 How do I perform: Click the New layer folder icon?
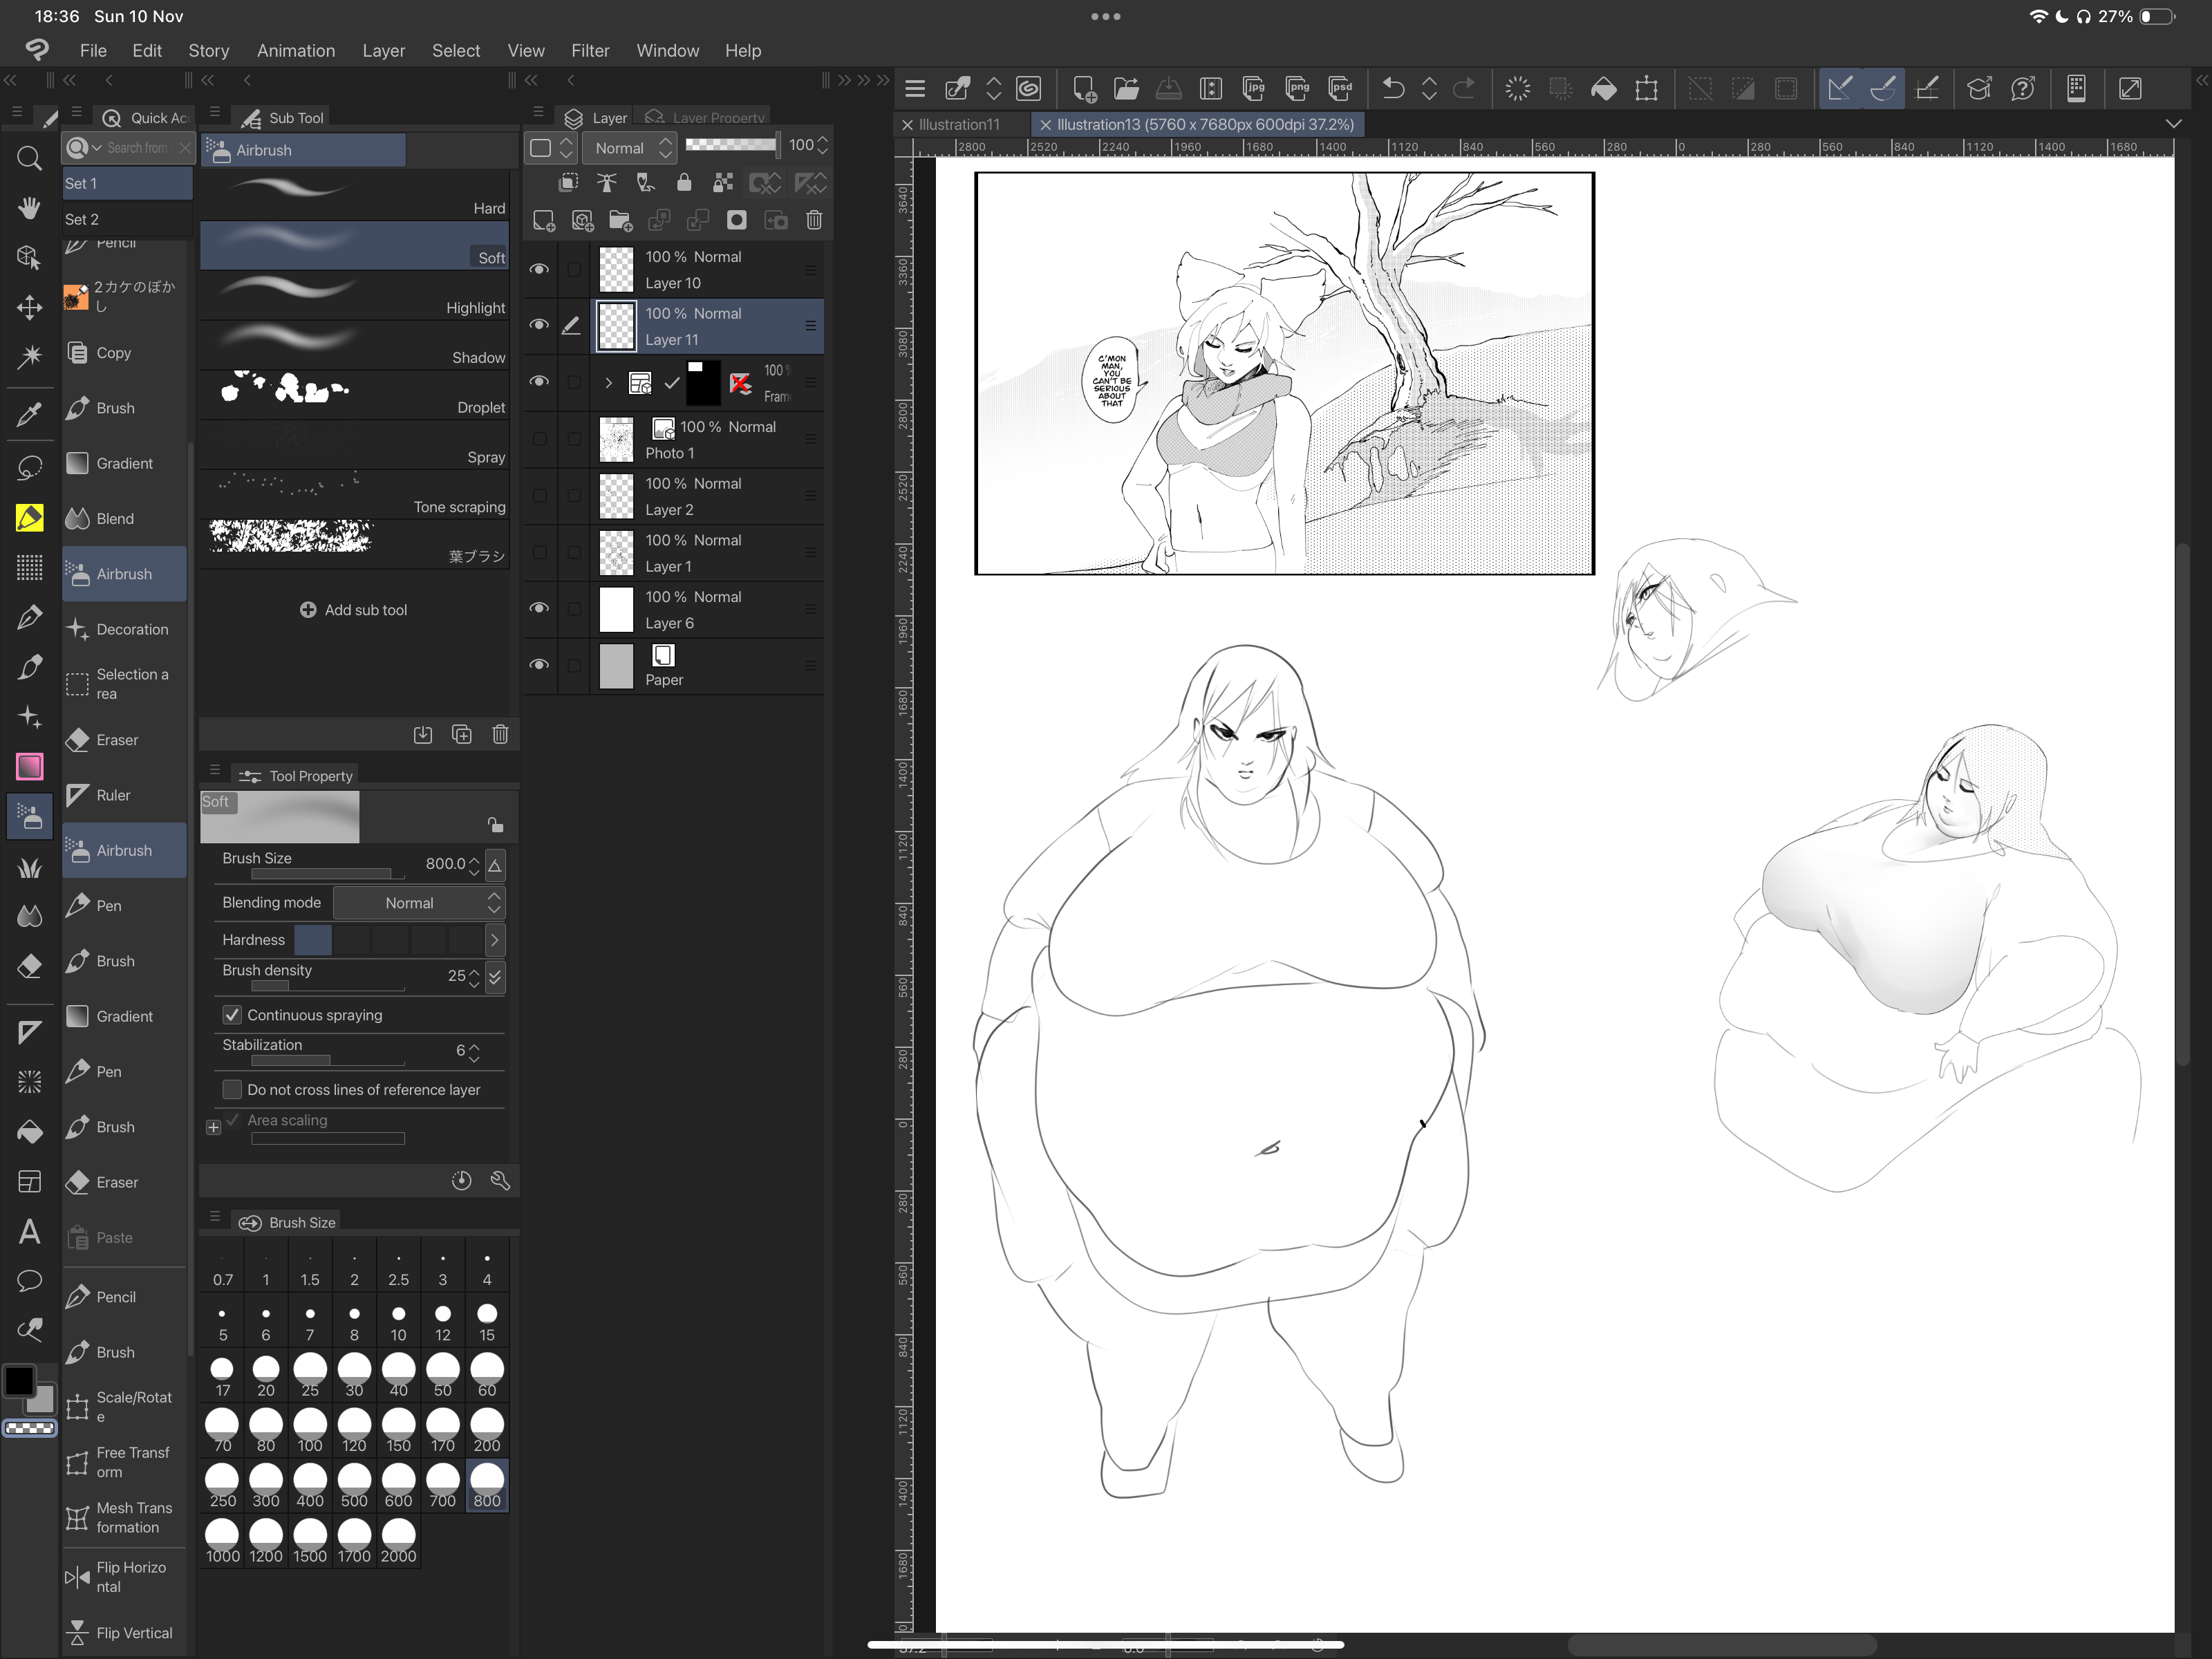point(621,220)
